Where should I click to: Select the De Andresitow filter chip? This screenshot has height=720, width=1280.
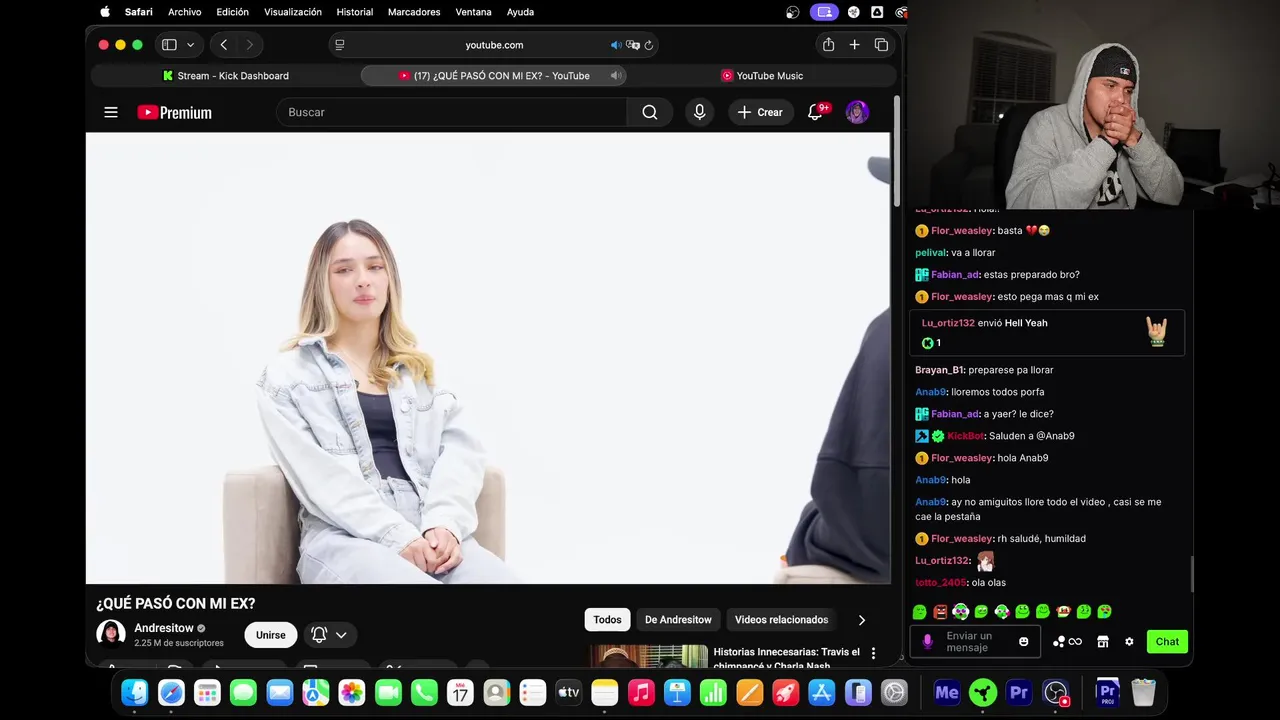pos(678,620)
